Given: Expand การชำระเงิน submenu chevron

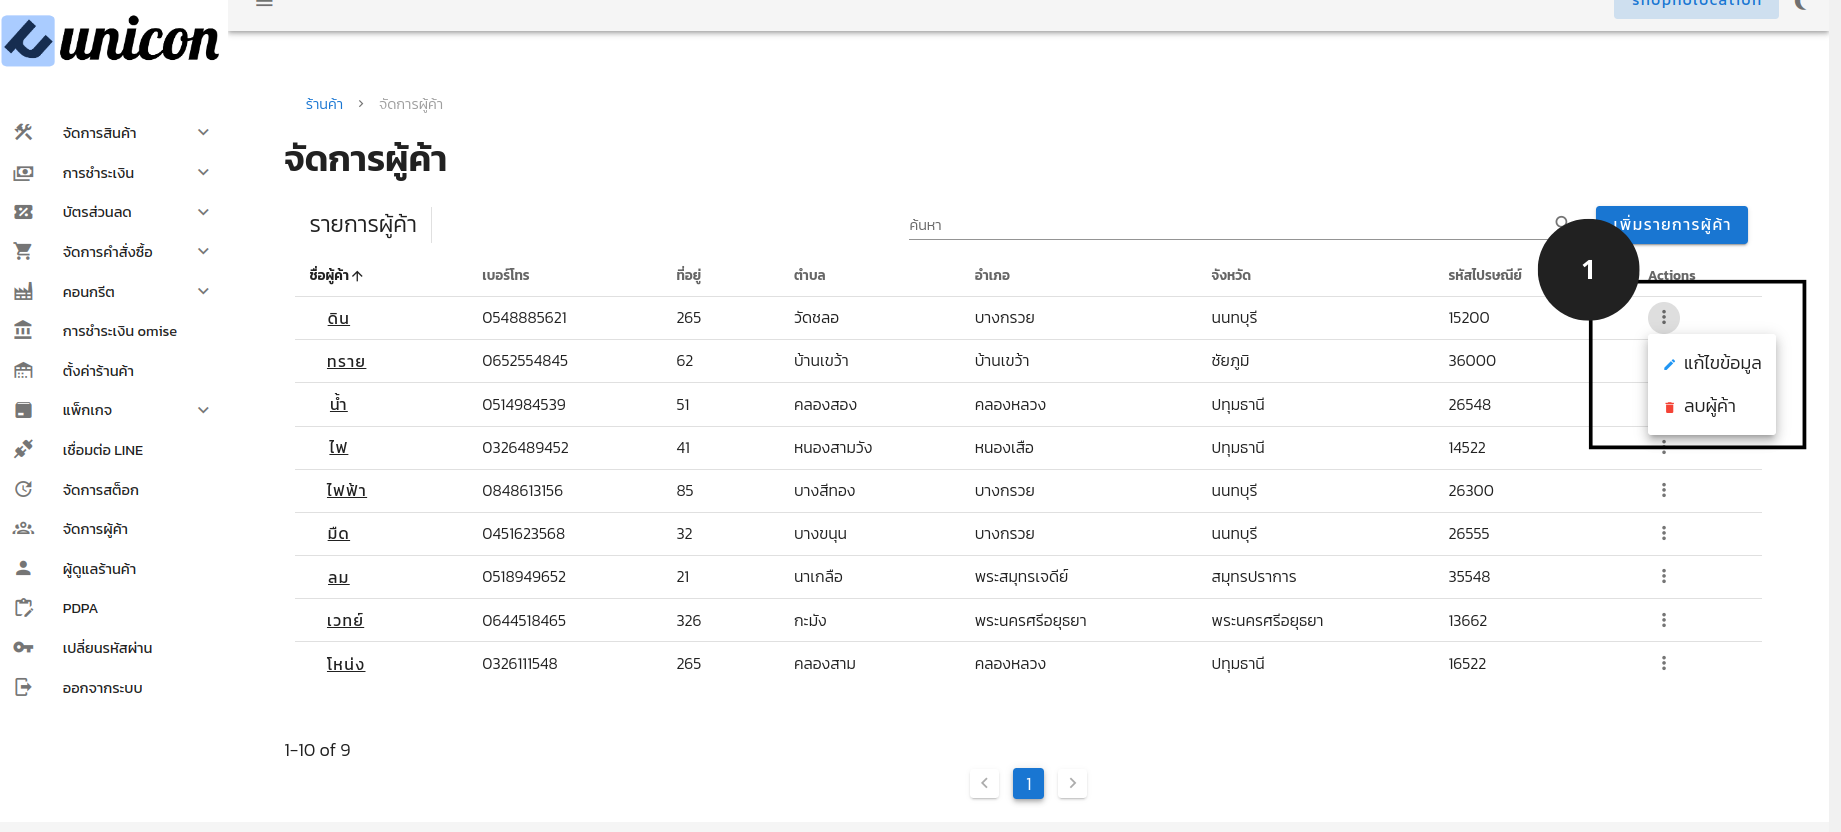Looking at the screenshot, I should click(203, 172).
